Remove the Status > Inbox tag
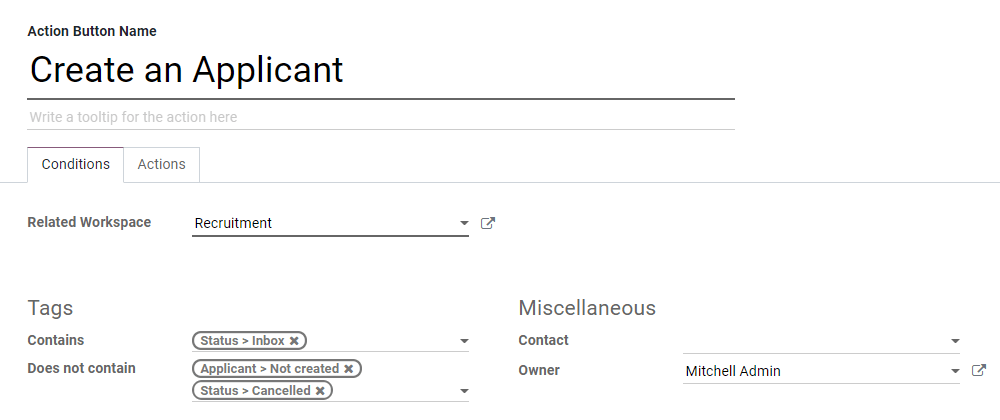This screenshot has height=420, width=1000. point(294,341)
